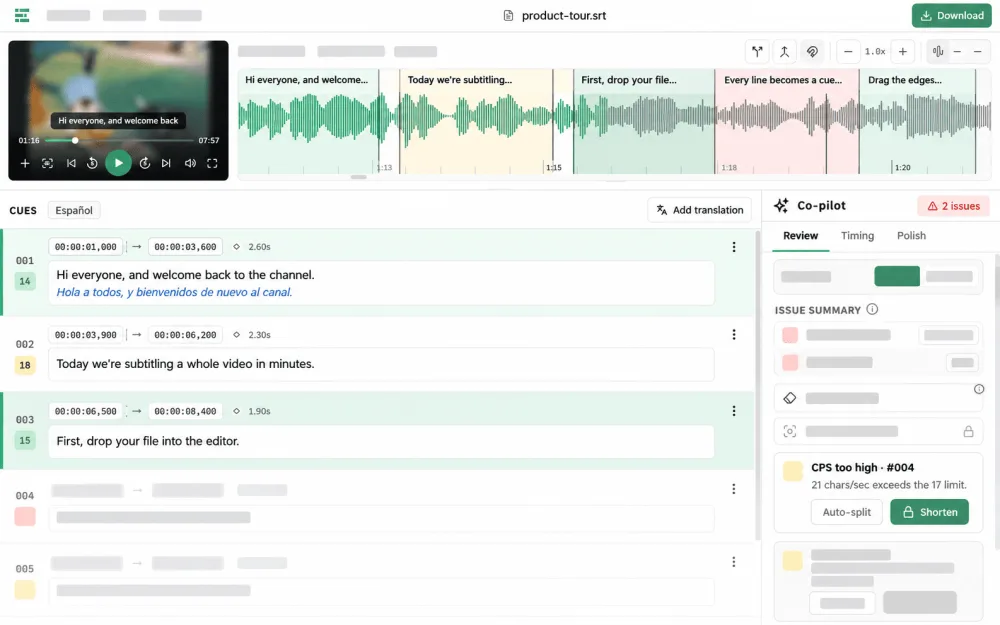
Task: Click the info icon at eraser row corner
Action: pyautogui.click(x=979, y=389)
